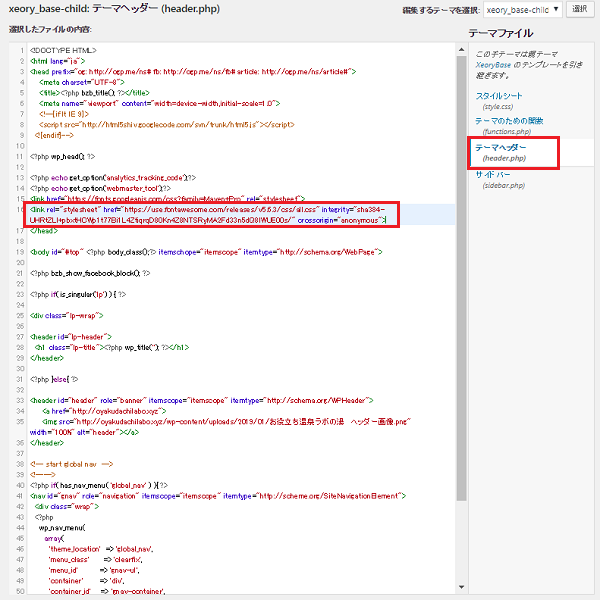Click the html5shiv script src line
Image resolution: width=600 pixels, height=600 pixels.
pos(166,125)
